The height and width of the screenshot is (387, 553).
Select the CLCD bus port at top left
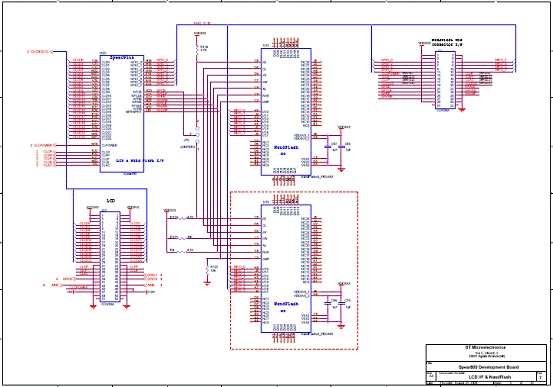40,52
